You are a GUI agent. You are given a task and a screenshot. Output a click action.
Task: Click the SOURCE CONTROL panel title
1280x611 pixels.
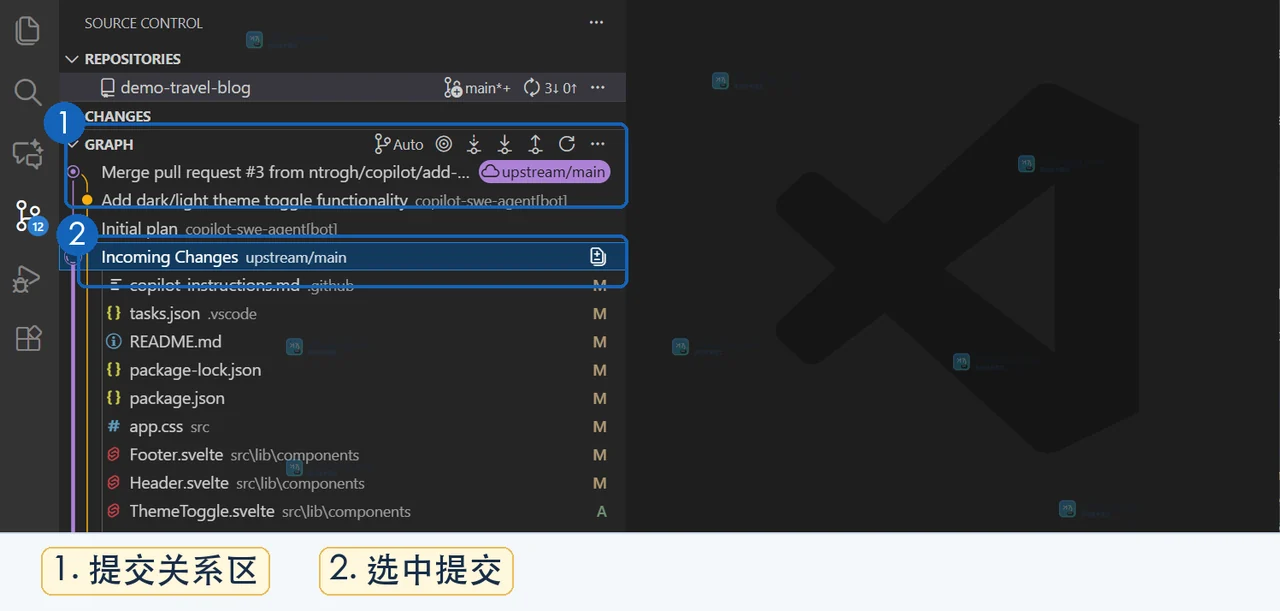tap(143, 23)
